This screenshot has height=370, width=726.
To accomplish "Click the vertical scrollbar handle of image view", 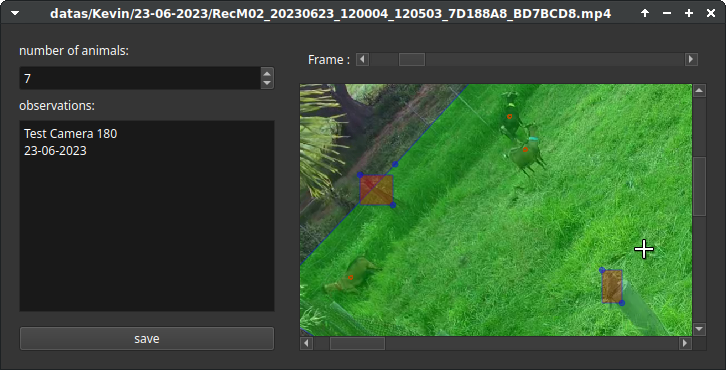I will coord(699,186).
